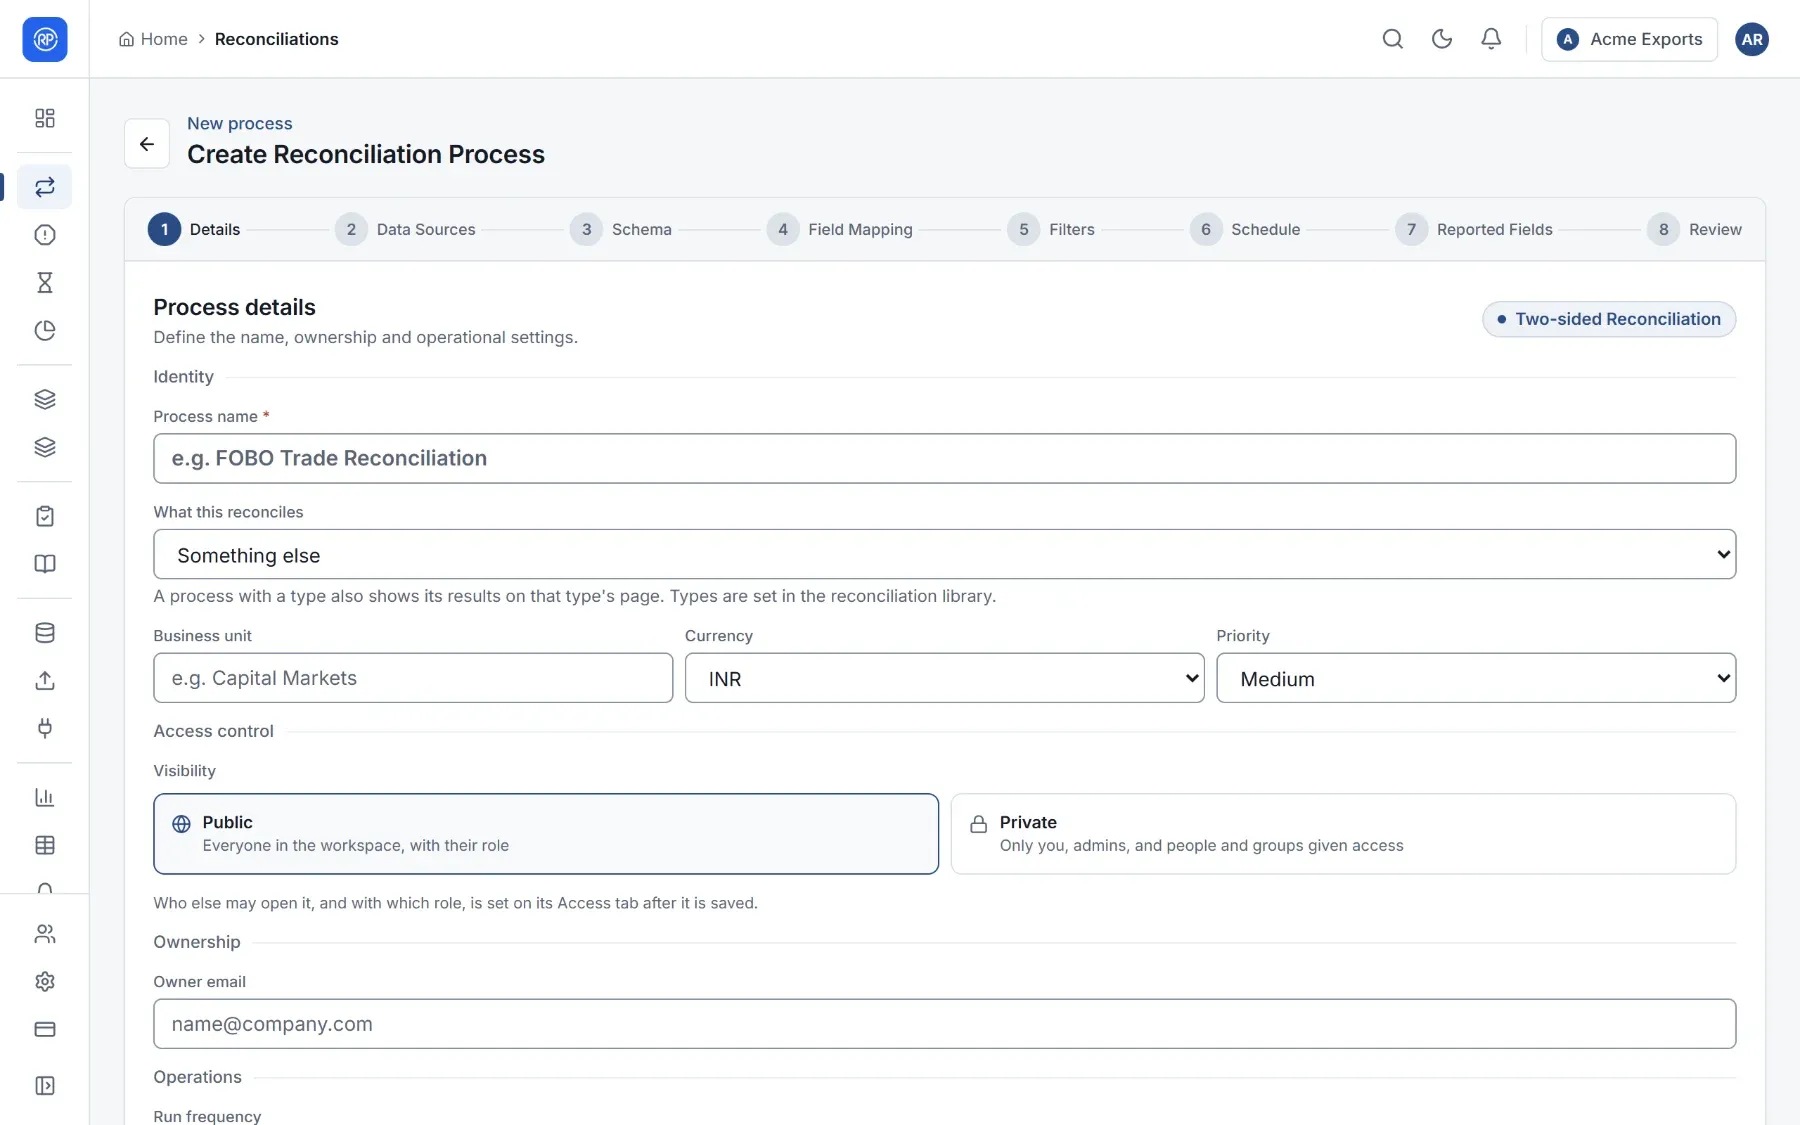
Task: Open the Priority dropdown showing Medium
Action: tap(1476, 678)
